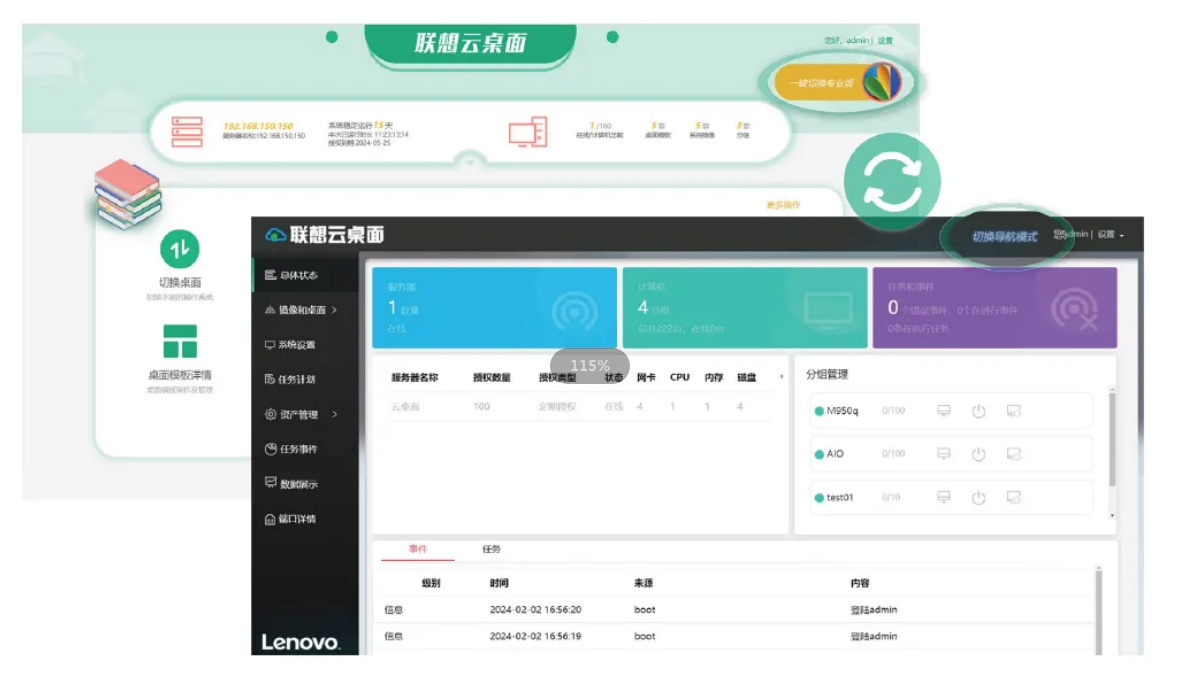1177x688 pixels.
Task: Click the green status dot beside AIO
Action: 819,454
